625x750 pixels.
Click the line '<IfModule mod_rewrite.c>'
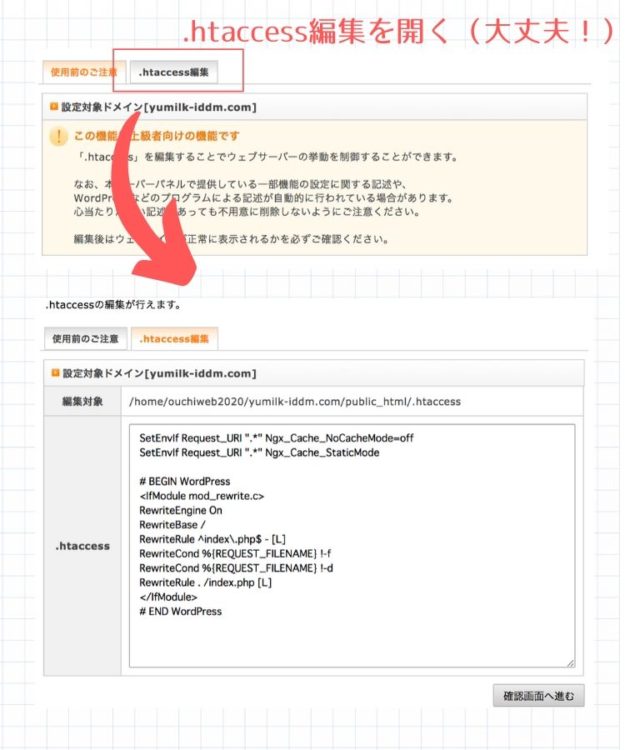tap(202, 496)
